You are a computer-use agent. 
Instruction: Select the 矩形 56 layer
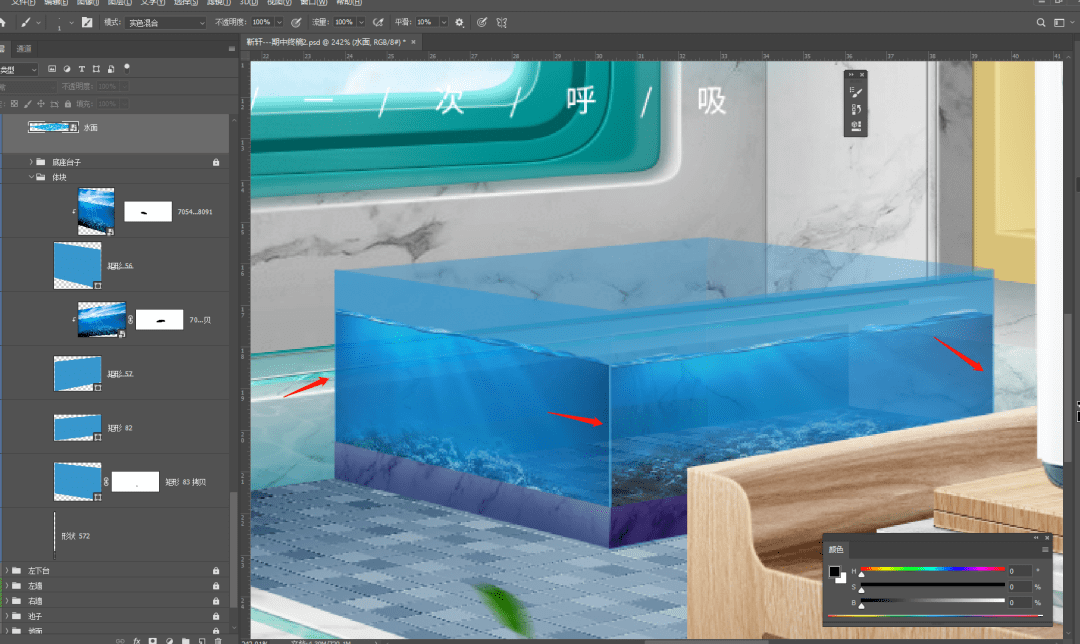(120, 266)
